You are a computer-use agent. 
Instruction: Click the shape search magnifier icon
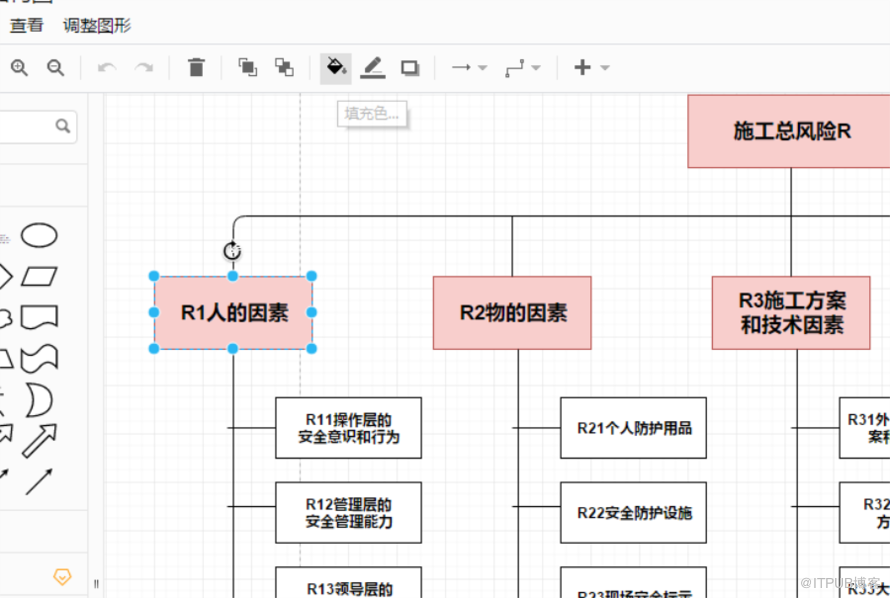click(62, 126)
